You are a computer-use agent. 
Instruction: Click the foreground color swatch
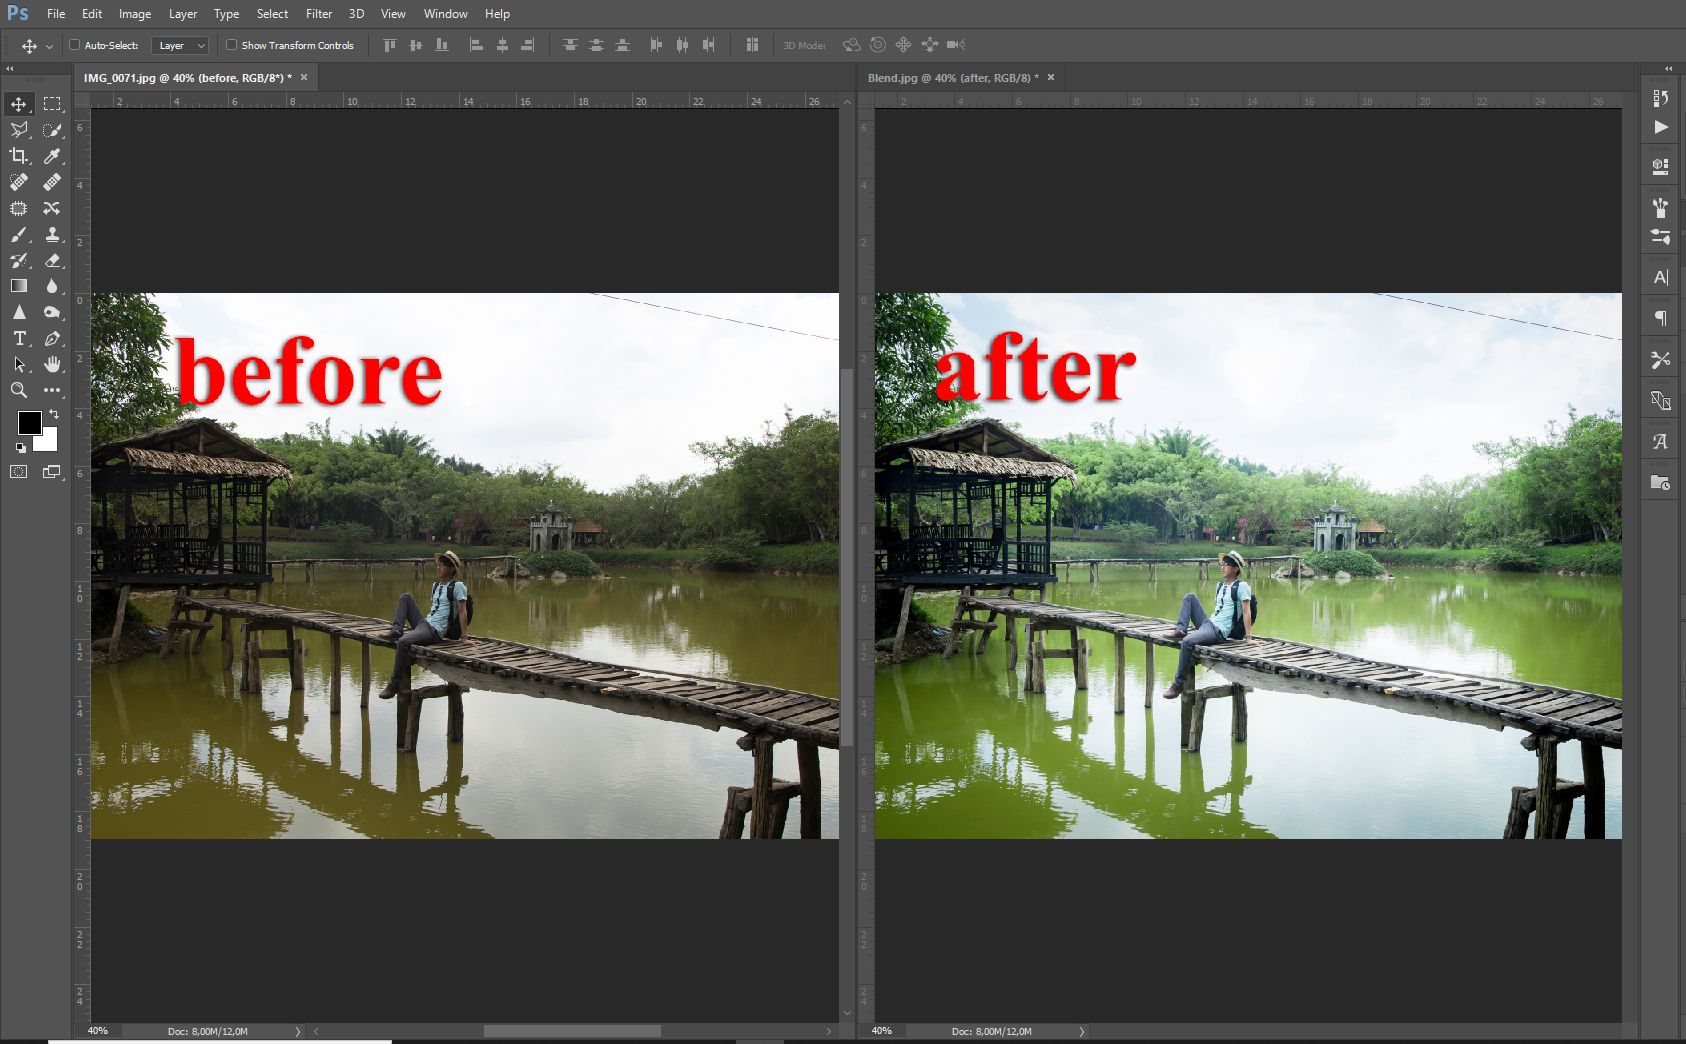pyautogui.click(x=30, y=423)
